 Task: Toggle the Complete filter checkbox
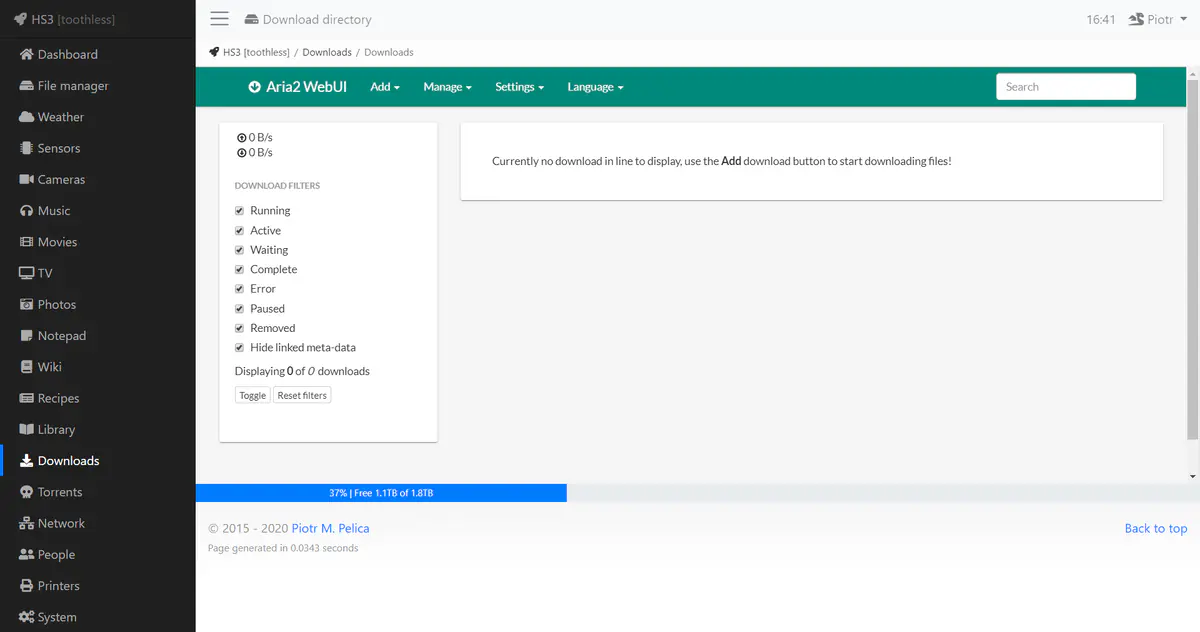pos(240,270)
